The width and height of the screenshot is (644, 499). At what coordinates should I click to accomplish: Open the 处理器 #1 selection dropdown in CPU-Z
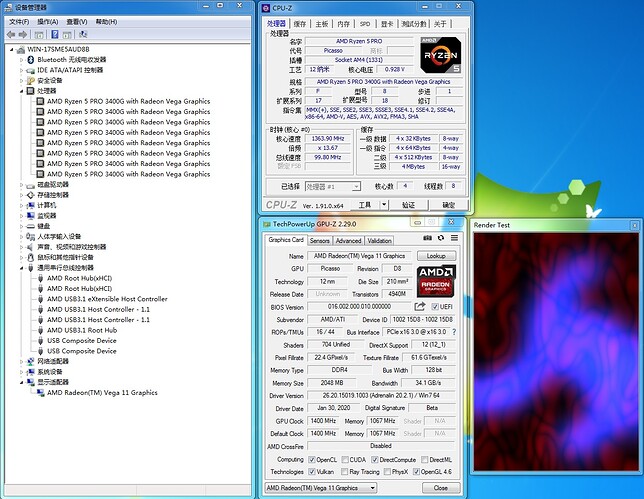tap(333, 186)
